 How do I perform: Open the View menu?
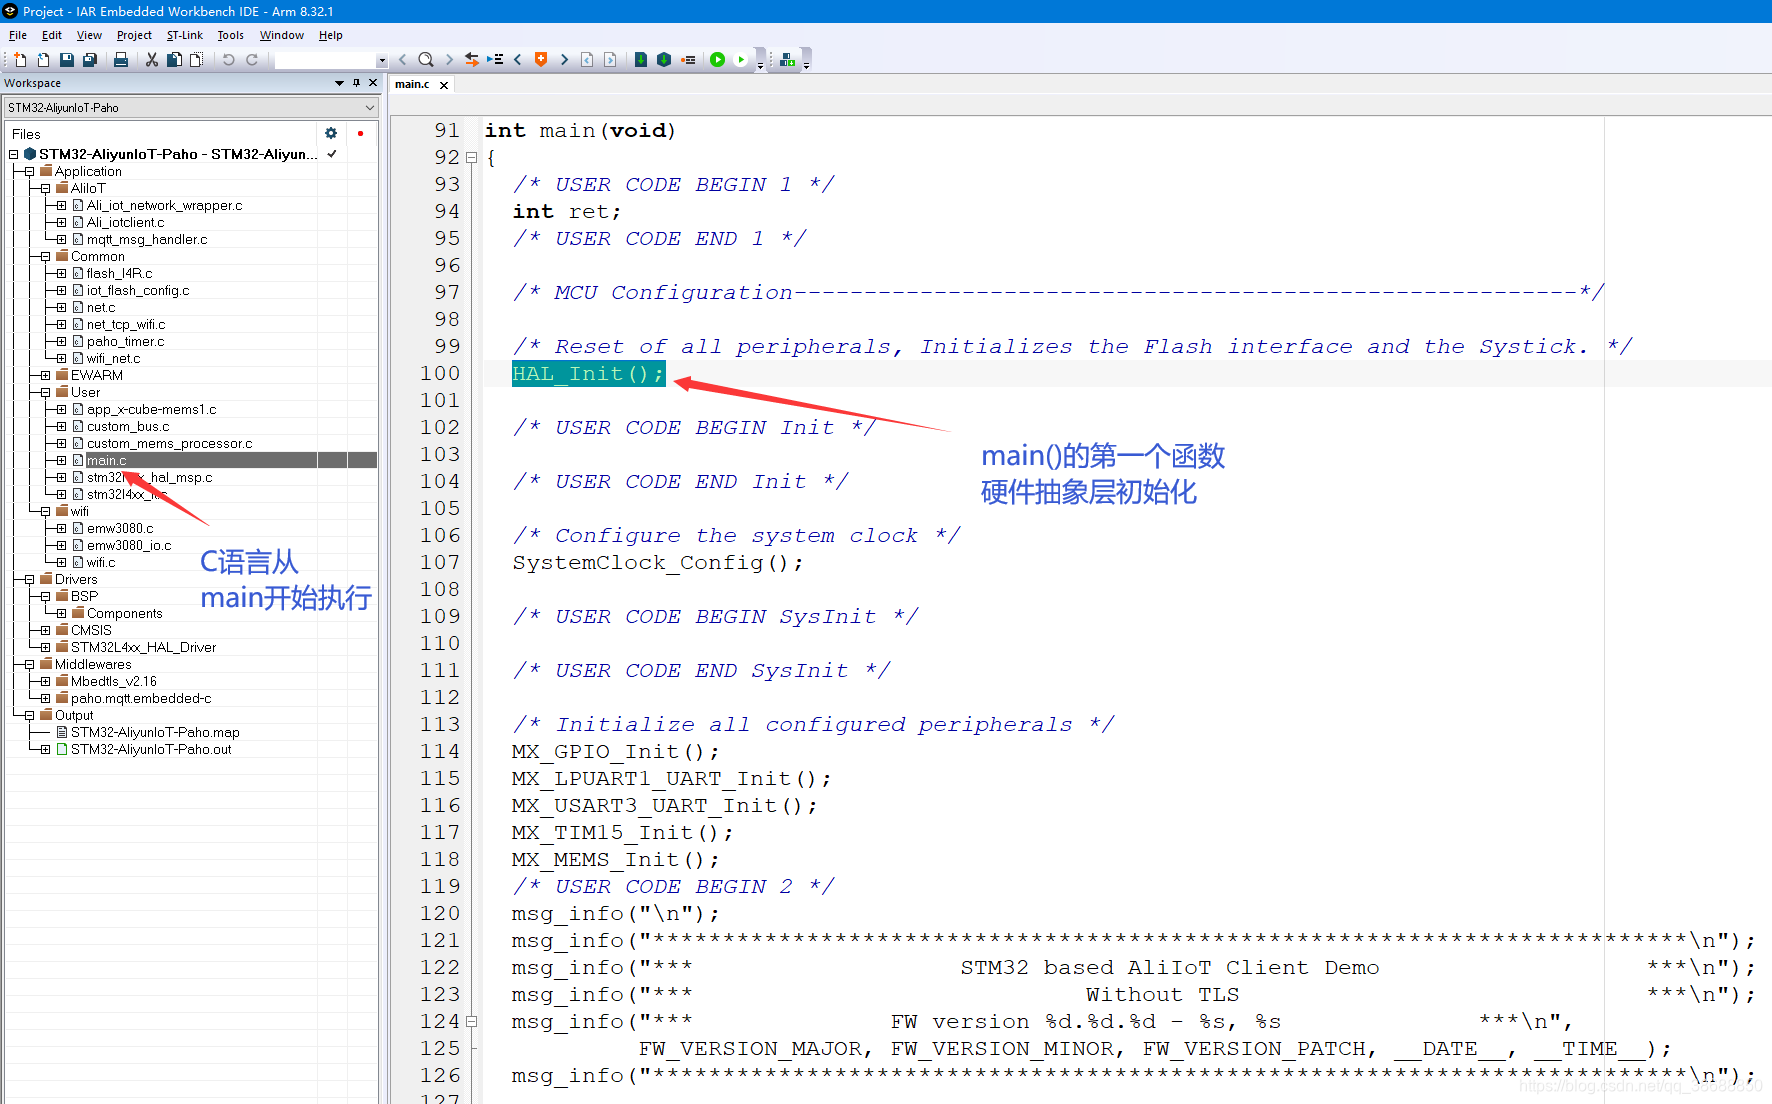(89, 35)
